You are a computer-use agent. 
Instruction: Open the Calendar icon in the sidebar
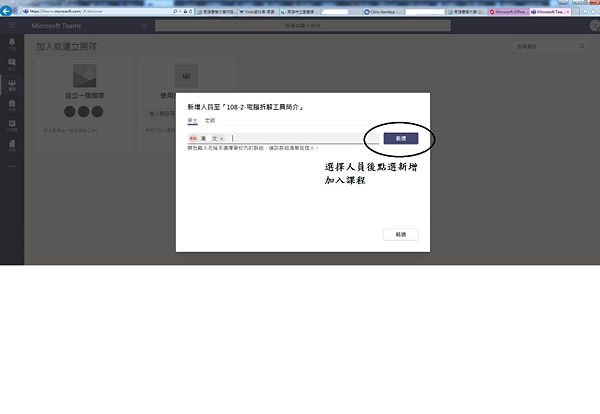point(12,126)
